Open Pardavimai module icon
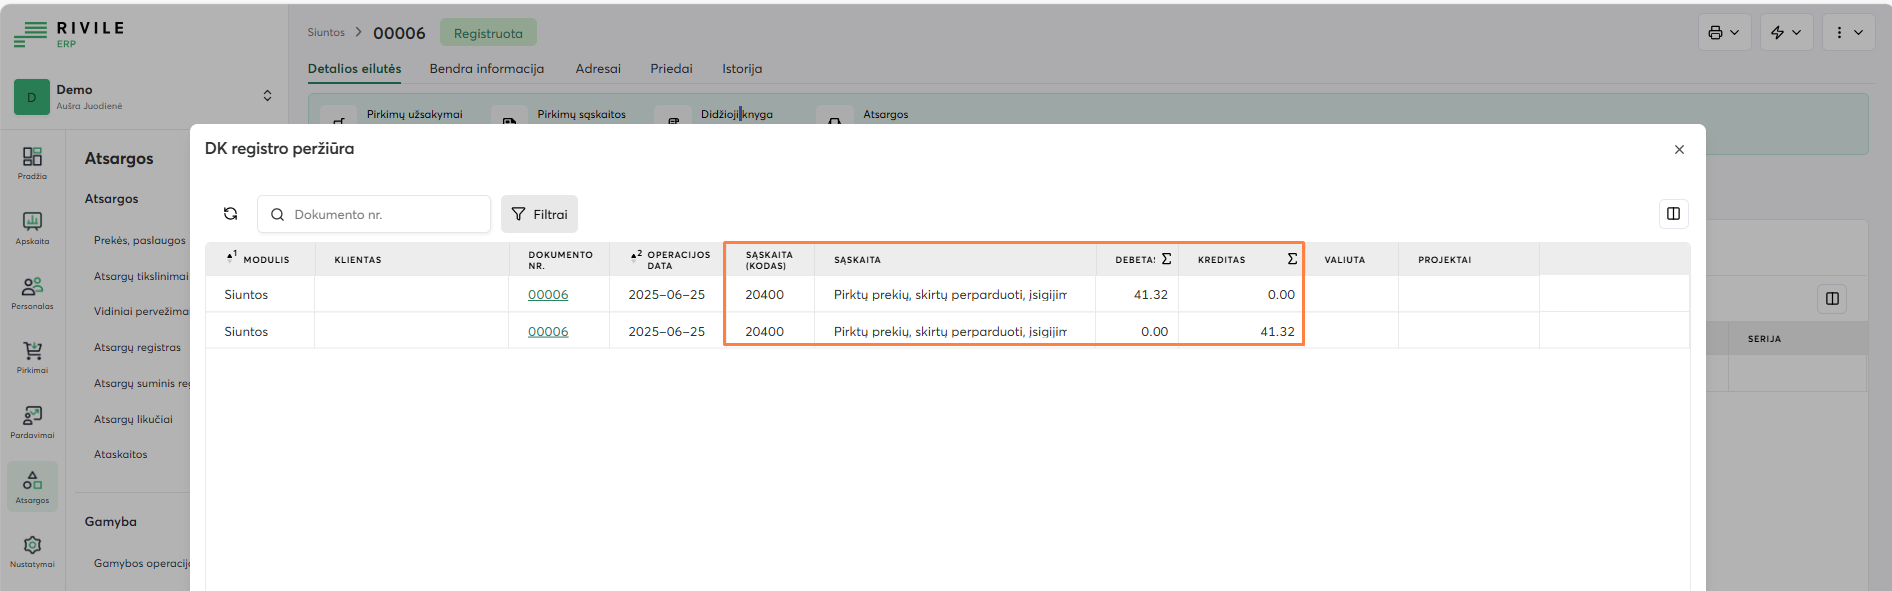This screenshot has width=1892, height=591. [x=32, y=421]
